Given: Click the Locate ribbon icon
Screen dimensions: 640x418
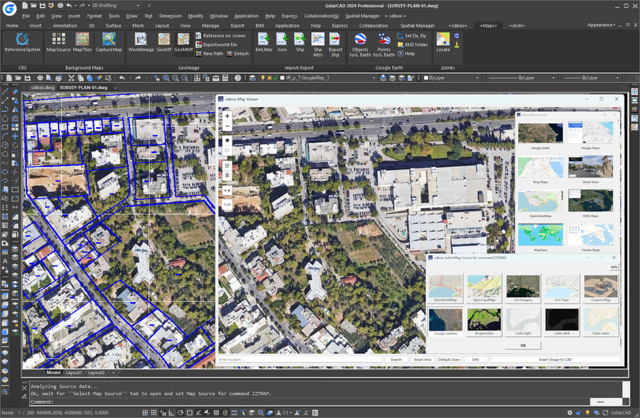Looking at the screenshot, I should (x=443, y=42).
